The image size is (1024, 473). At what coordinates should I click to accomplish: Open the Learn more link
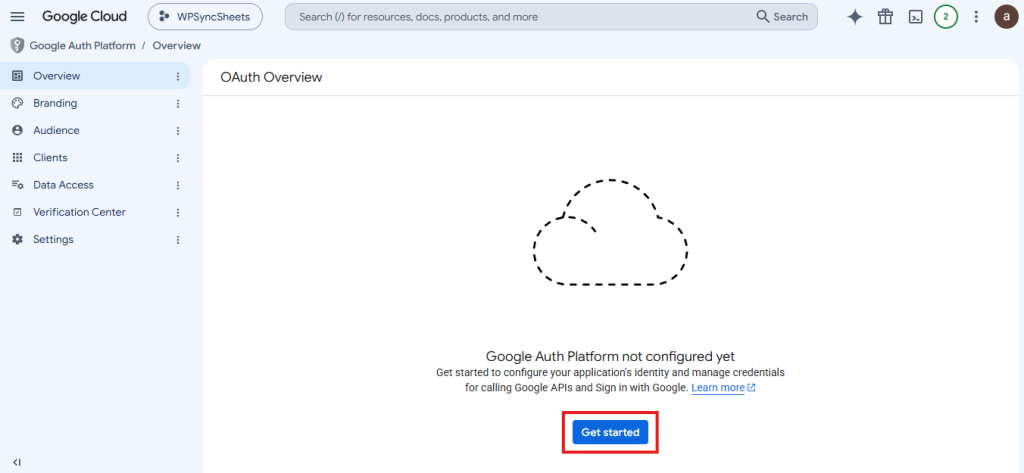(723, 388)
